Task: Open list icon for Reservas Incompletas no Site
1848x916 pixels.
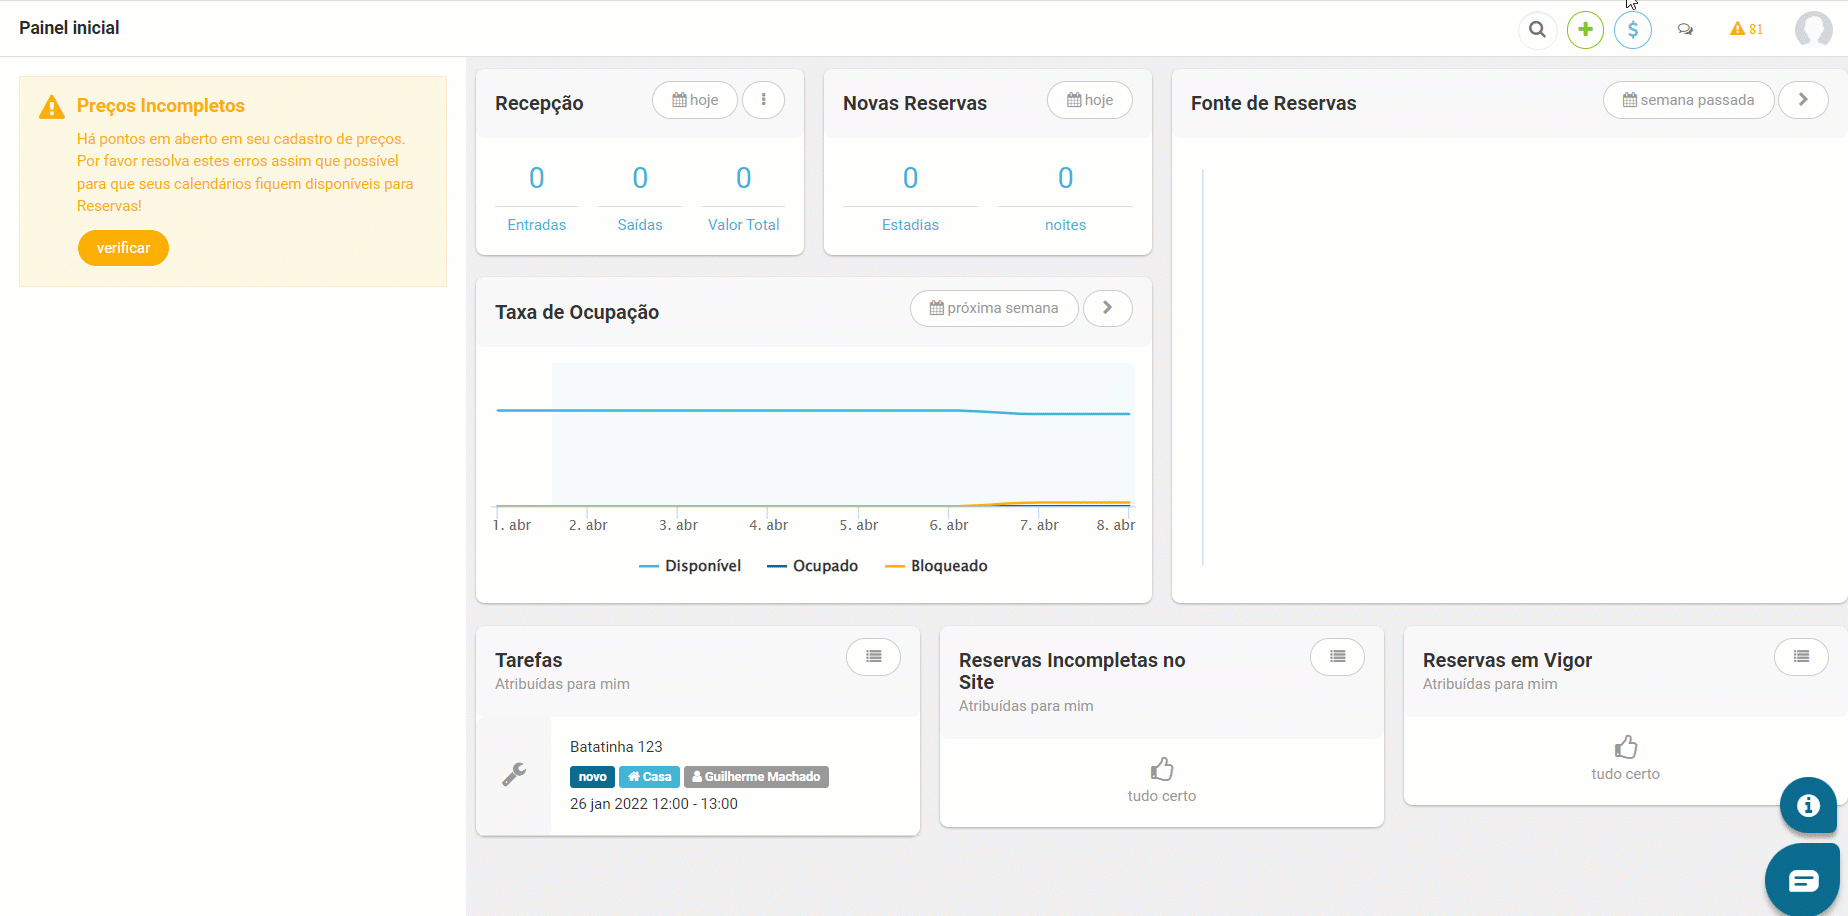Action: point(1337,657)
